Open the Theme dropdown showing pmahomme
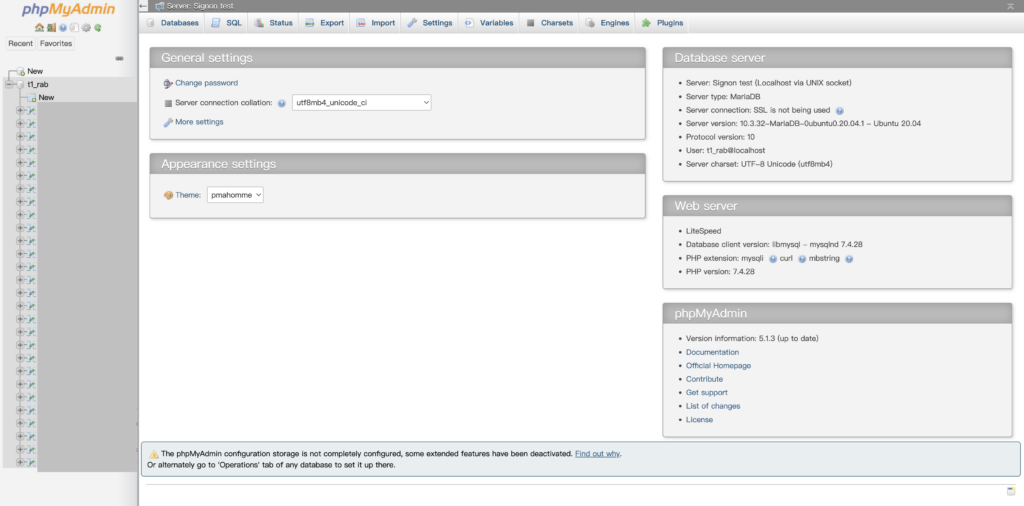 click(x=235, y=195)
